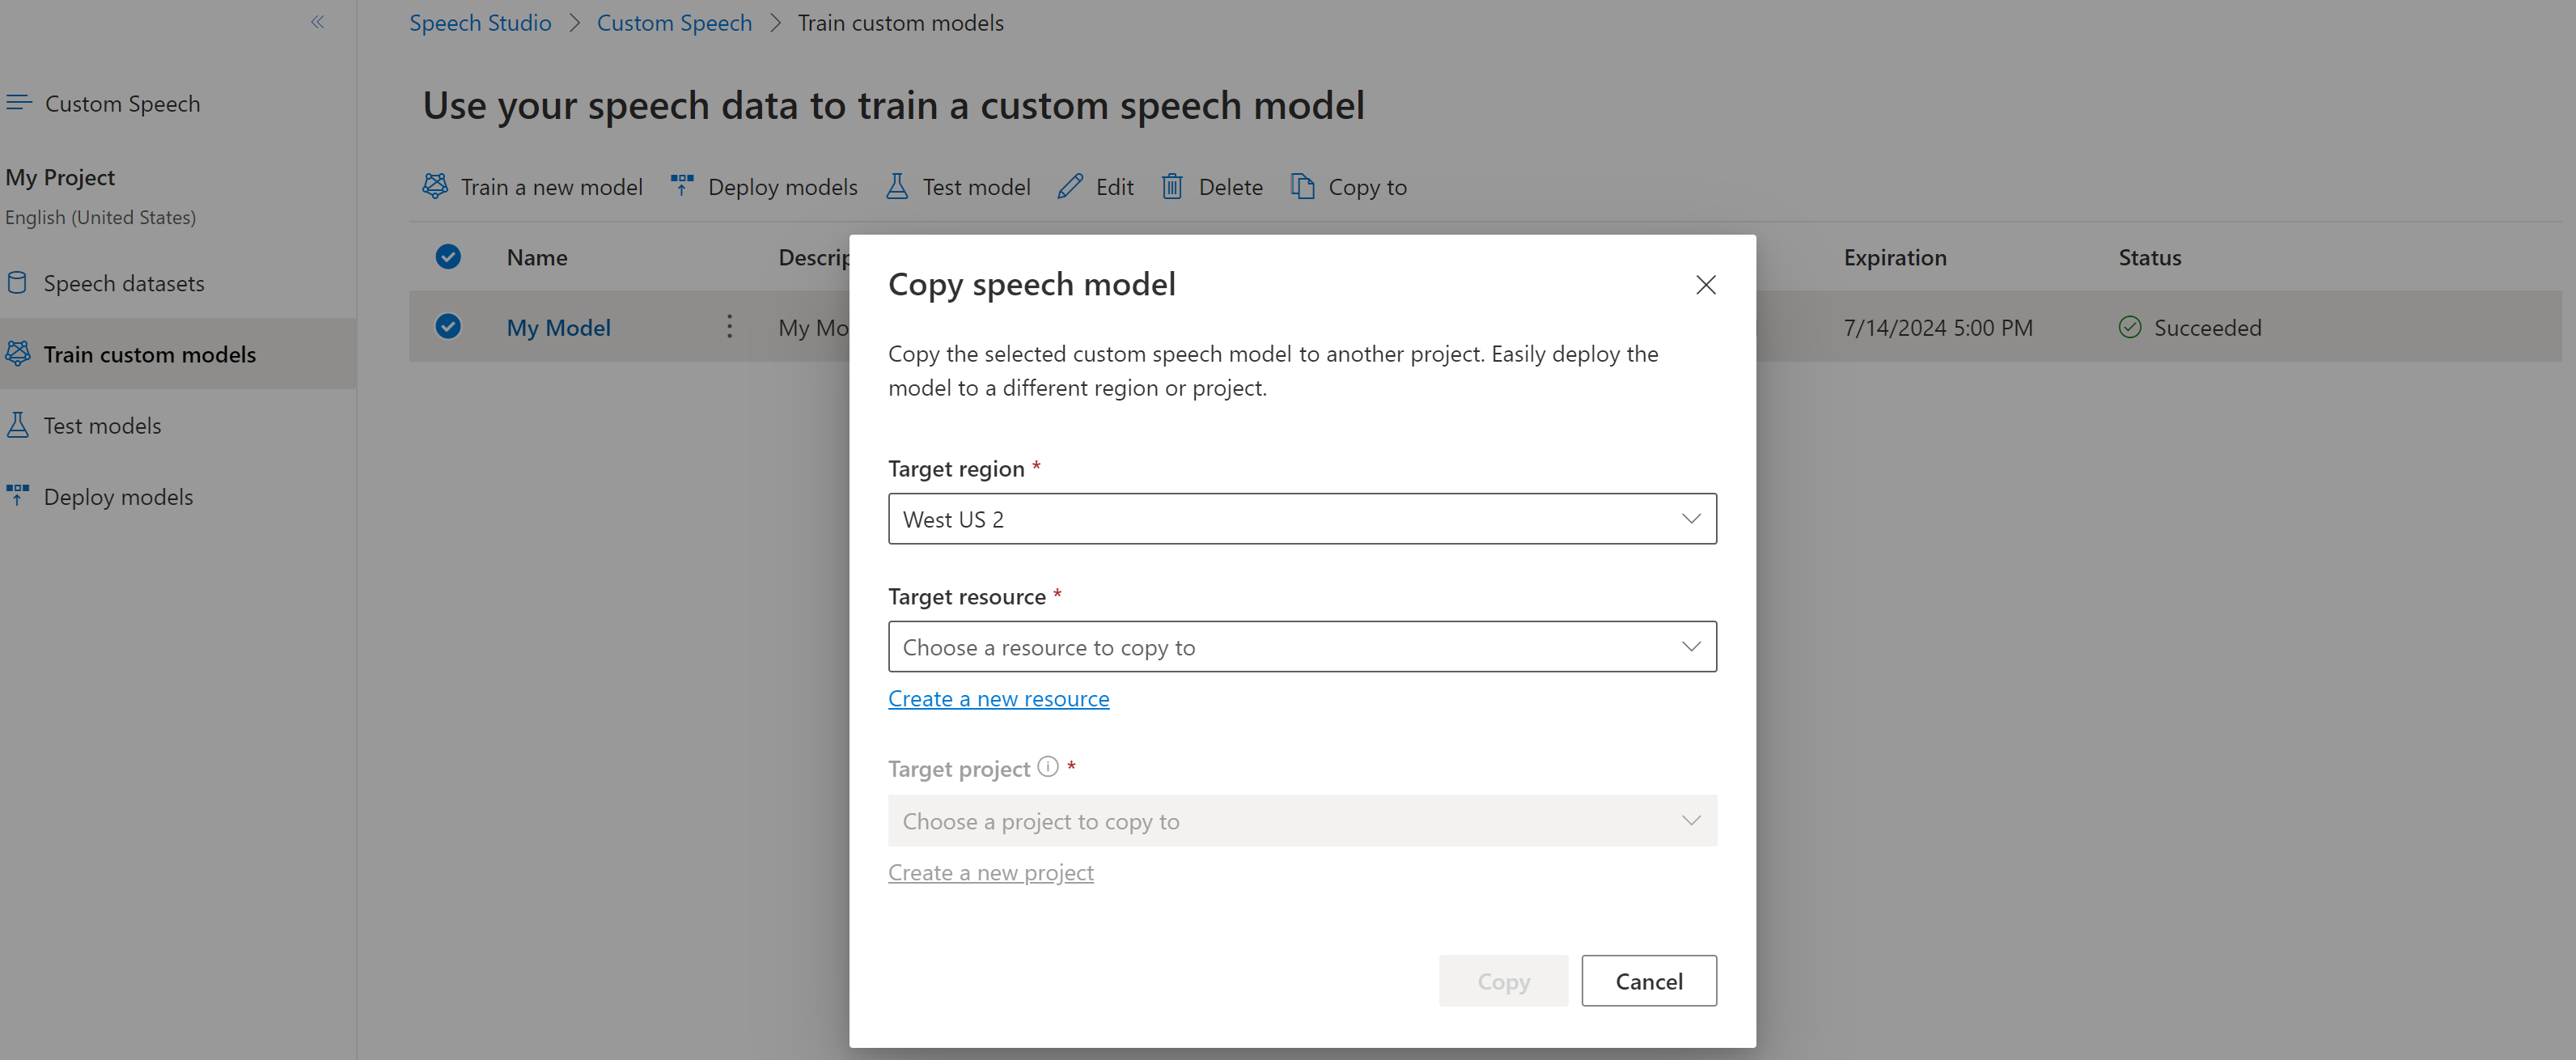Uncheck the My Model row checkbox
The height and width of the screenshot is (1060, 2576).
[x=448, y=327]
